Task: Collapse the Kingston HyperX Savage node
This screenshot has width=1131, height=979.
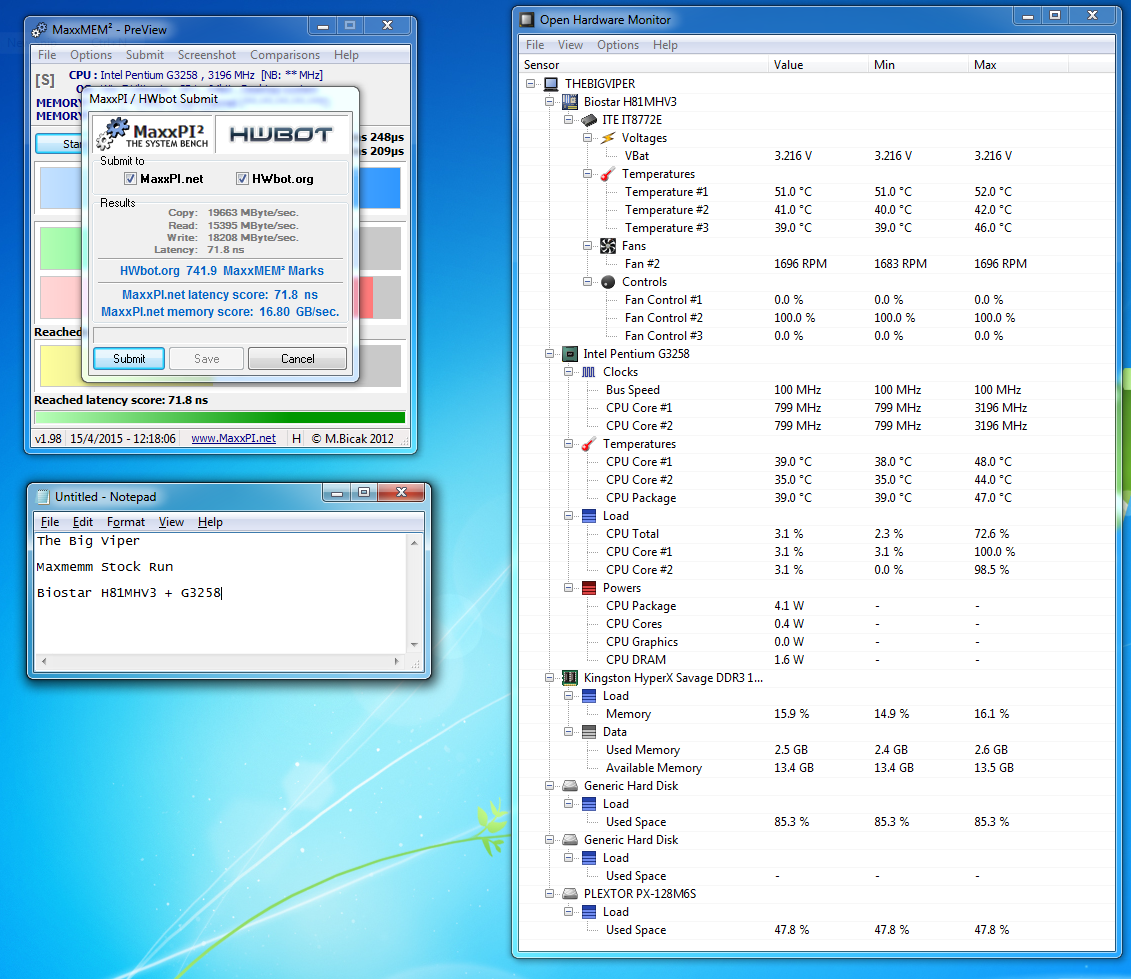Action: (x=550, y=677)
